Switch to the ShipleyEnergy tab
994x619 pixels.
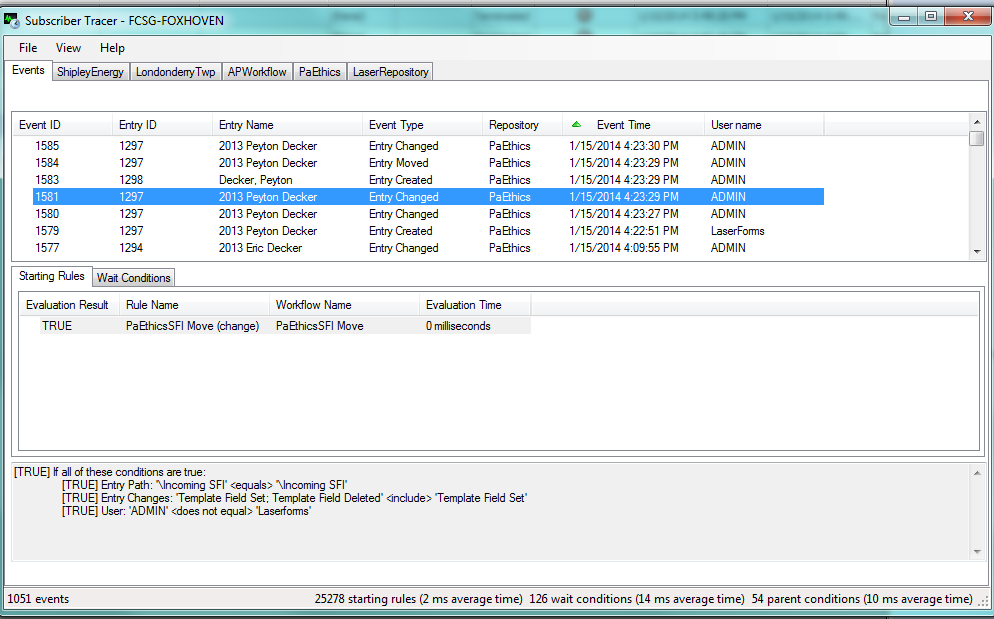[x=90, y=72]
